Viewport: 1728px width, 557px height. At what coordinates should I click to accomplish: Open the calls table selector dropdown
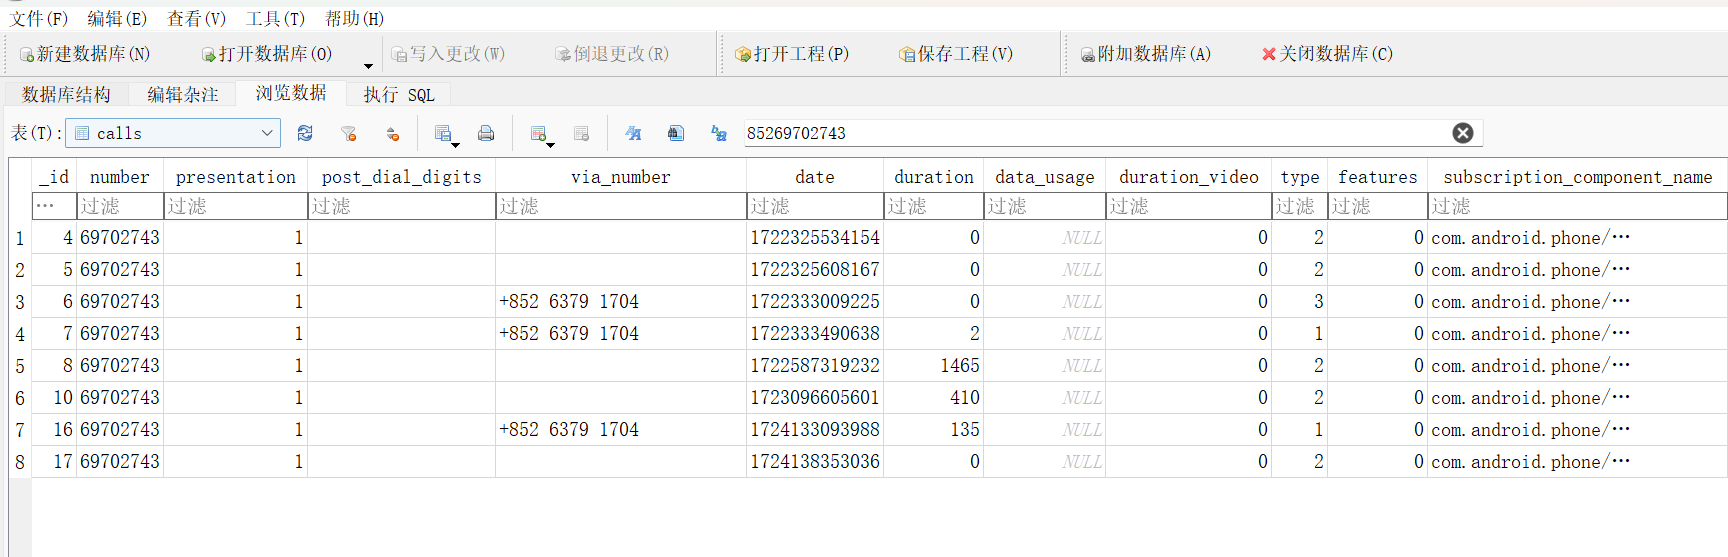click(173, 133)
